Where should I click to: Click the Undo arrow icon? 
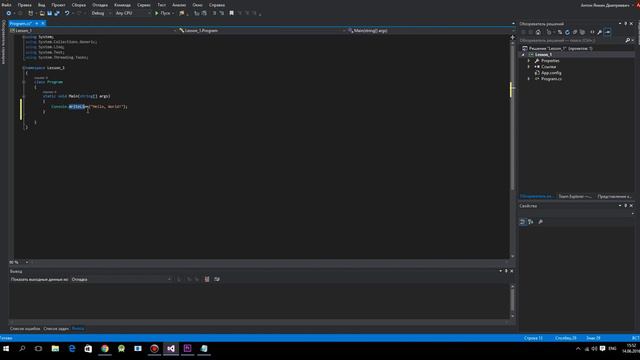tap(67, 13)
